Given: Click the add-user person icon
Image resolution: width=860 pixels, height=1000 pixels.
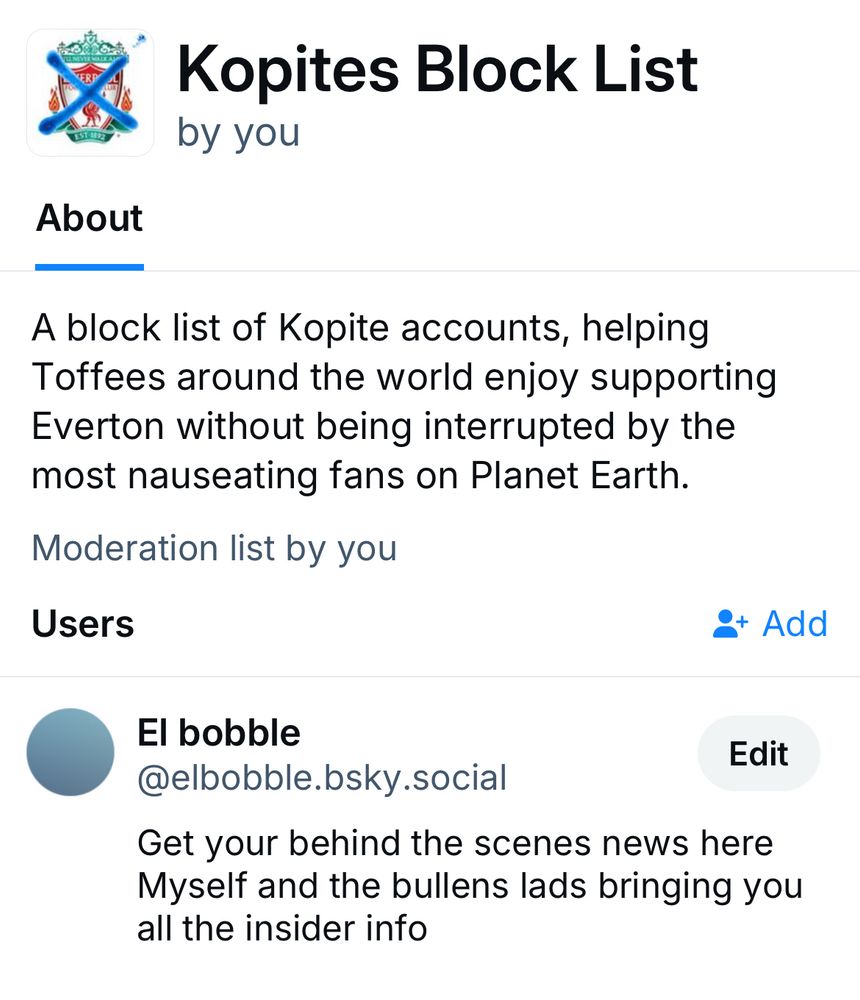Looking at the screenshot, I should [x=730, y=624].
